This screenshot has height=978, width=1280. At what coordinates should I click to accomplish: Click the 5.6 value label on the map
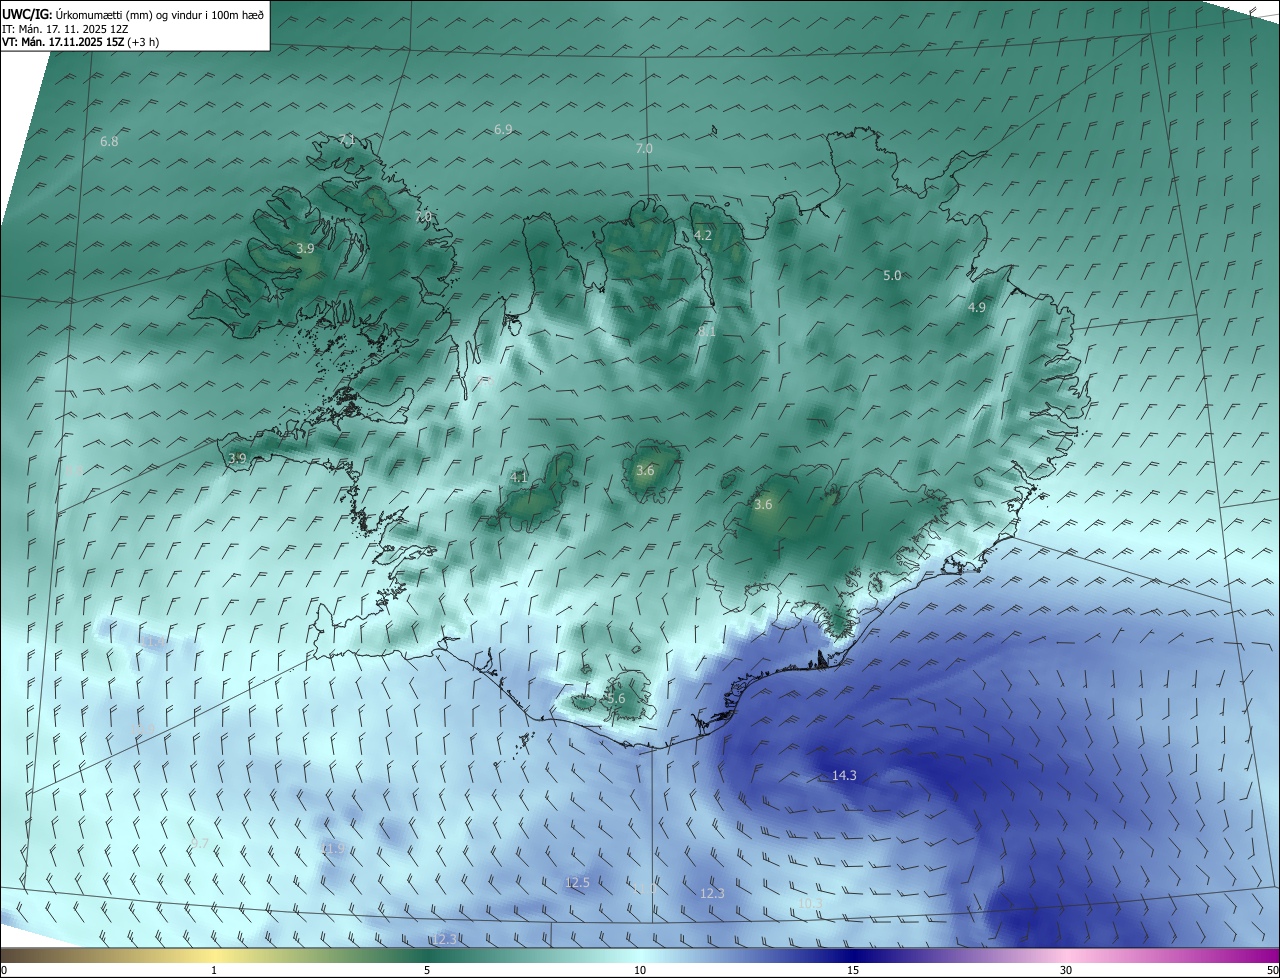(616, 699)
